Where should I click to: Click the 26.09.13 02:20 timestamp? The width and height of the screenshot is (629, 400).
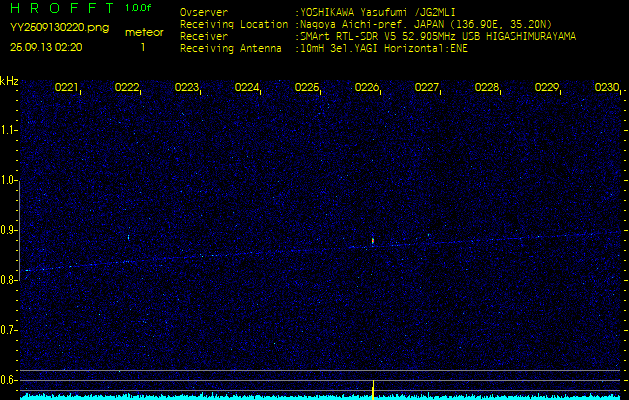click(47, 47)
